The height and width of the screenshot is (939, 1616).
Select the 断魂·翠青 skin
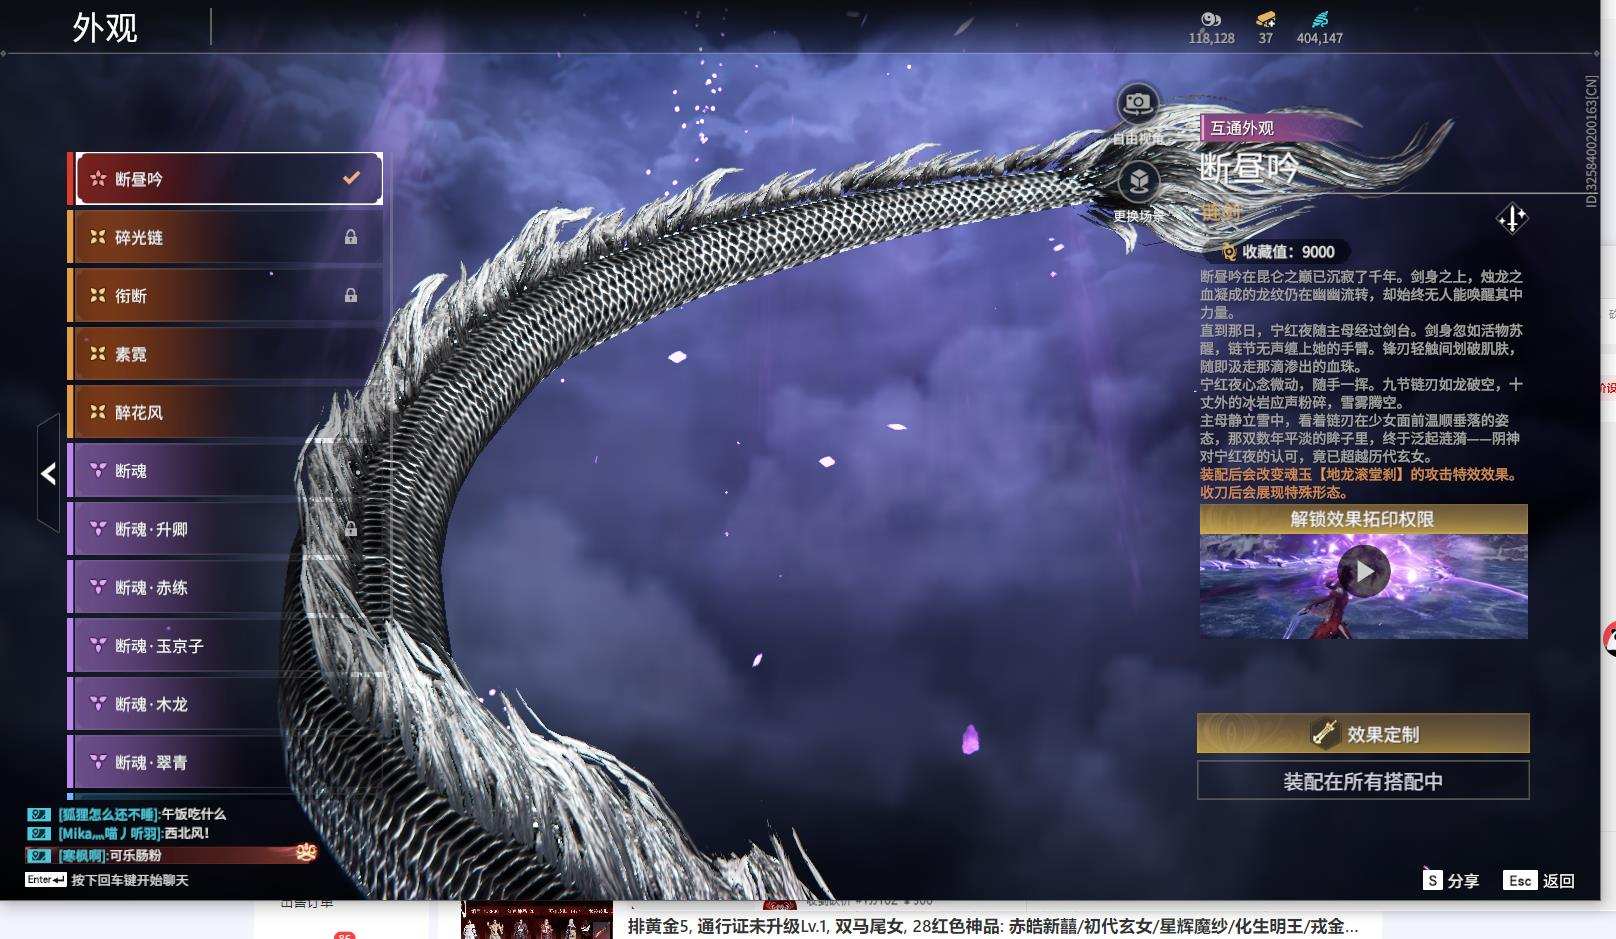225,762
